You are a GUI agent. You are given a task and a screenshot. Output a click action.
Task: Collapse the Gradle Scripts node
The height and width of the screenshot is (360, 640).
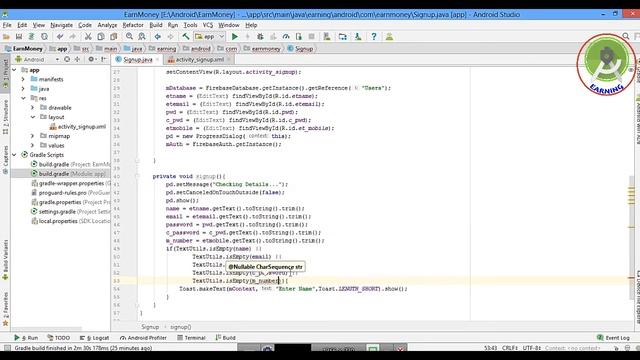click(14, 155)
